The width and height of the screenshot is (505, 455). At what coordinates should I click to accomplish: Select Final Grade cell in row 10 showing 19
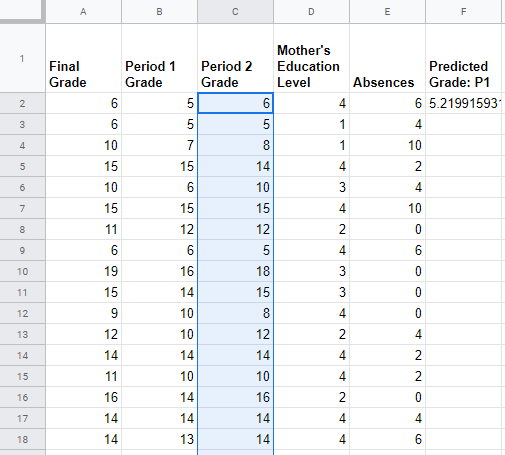pos(83,271)
